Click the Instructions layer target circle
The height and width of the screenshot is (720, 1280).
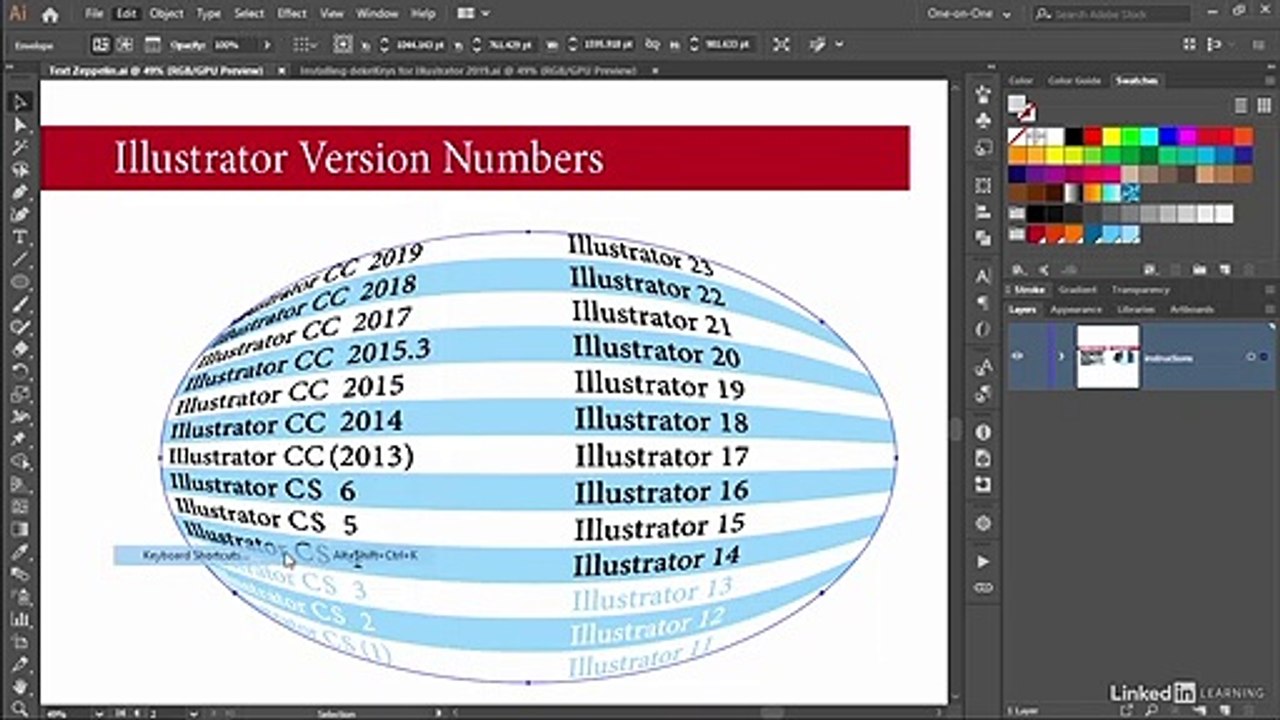point(1250,357)
